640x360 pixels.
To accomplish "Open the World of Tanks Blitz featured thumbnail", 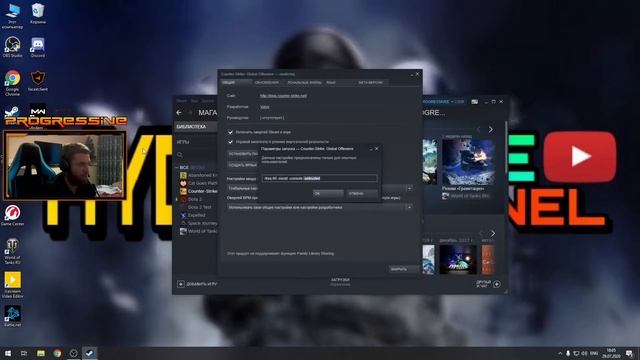I will tap(468, 162).
